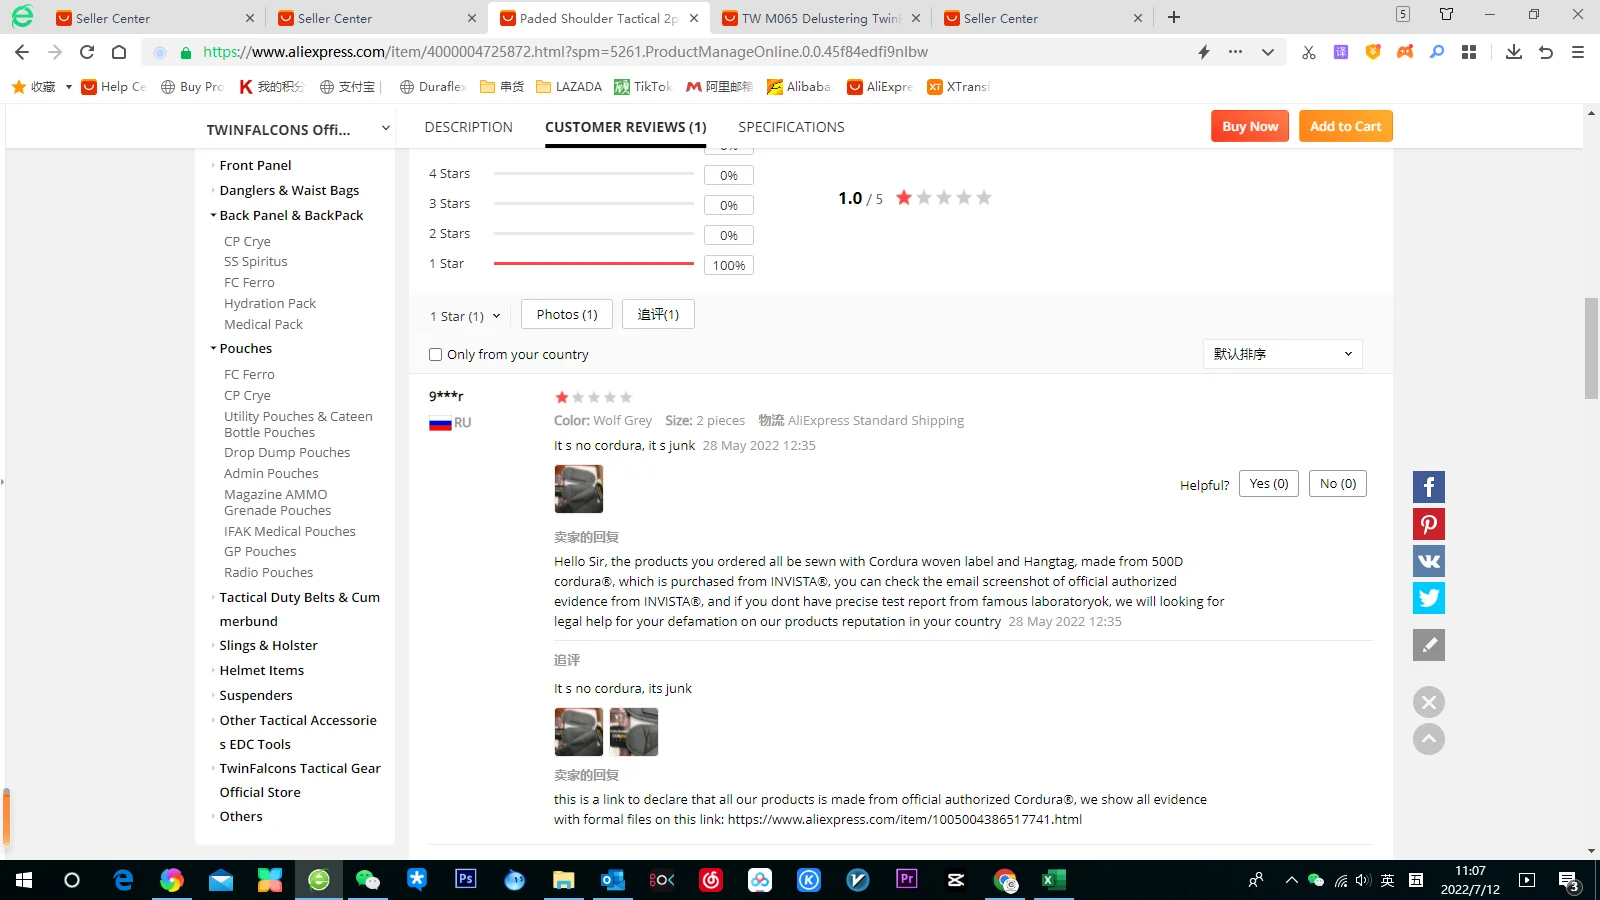
Task: Open the browser home page
Action: 119,52
